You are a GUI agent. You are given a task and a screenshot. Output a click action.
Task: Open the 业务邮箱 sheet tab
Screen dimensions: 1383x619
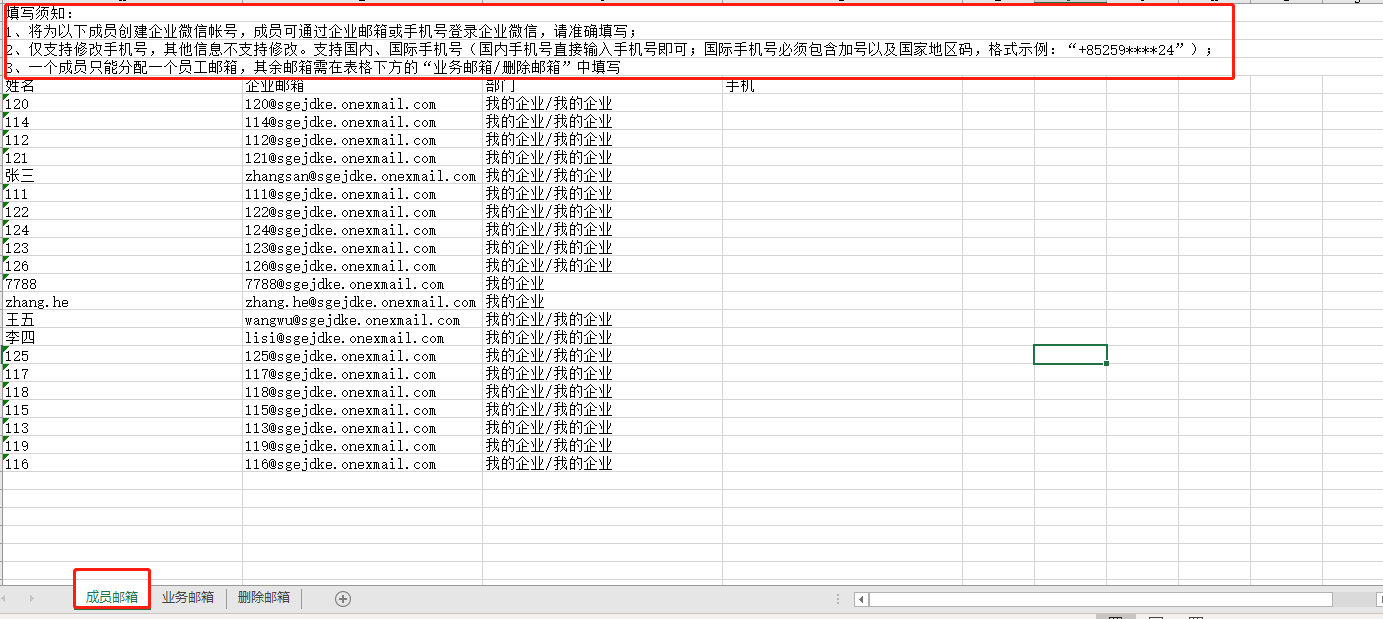point(188,598)
